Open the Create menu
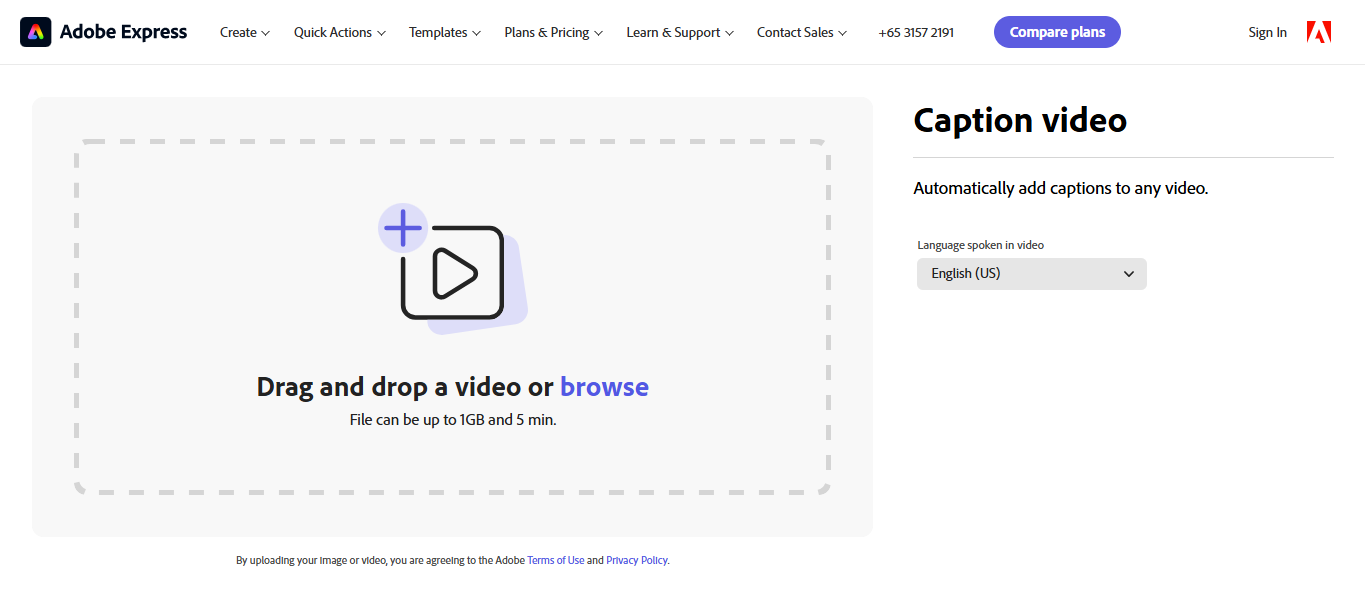The width and height of the screenshot is (1365, 597). [x=243, y=32]
